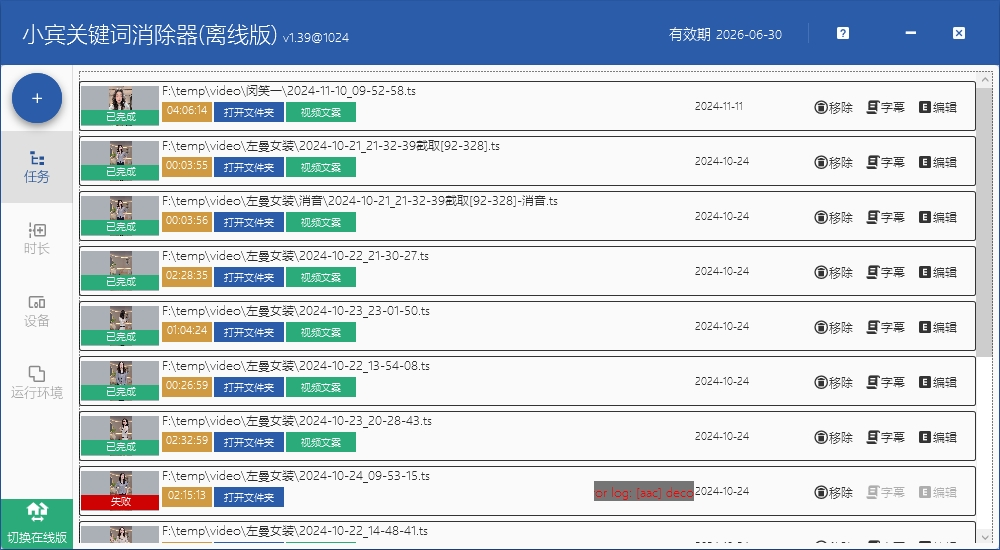The height and width of the screenshot is (550, 1000).
Task: Open 视频文案 for 2024-10-22_21-30-27.ts
Action: coord(321,277)
